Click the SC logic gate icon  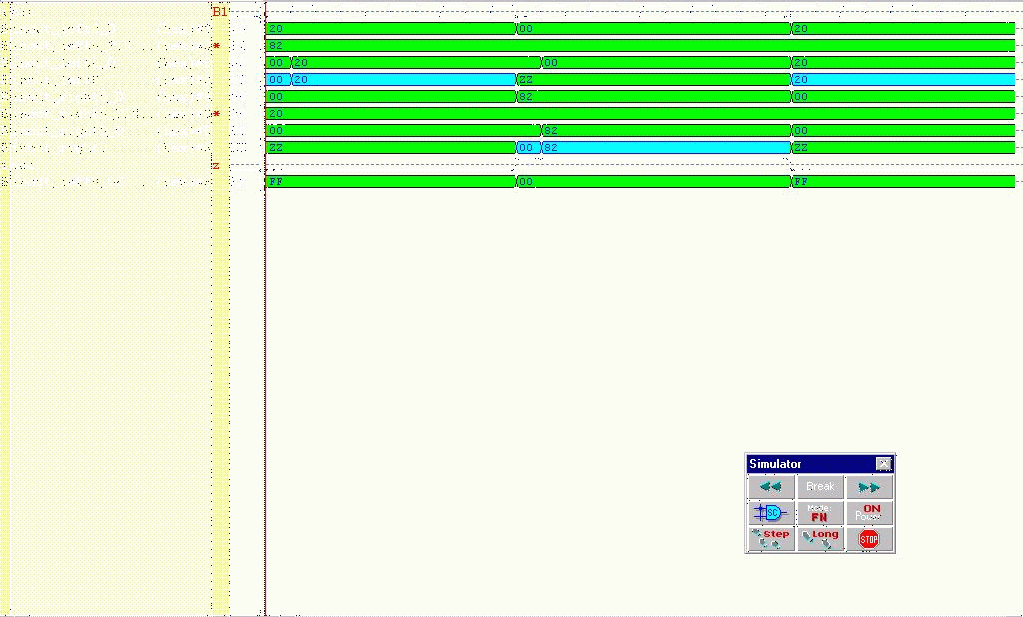(770, 513)
